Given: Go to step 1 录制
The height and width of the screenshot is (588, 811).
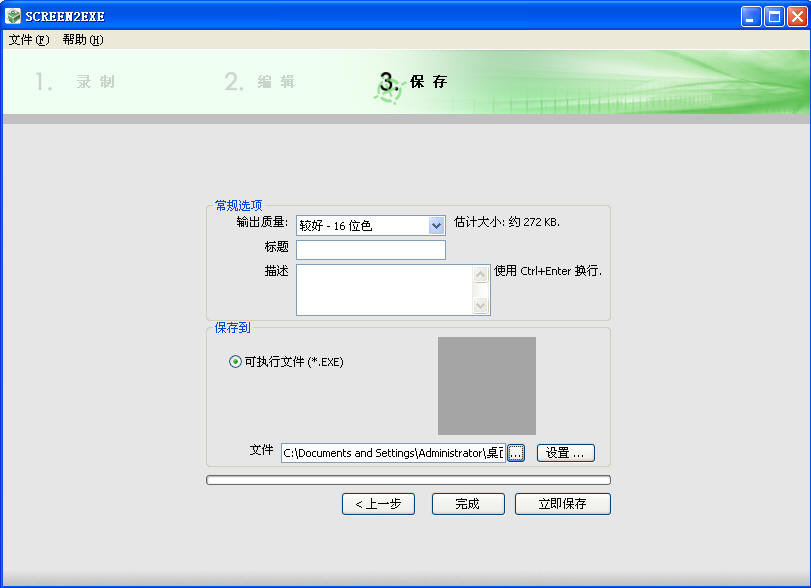Looking at the screenshot, I should point(76,82).
